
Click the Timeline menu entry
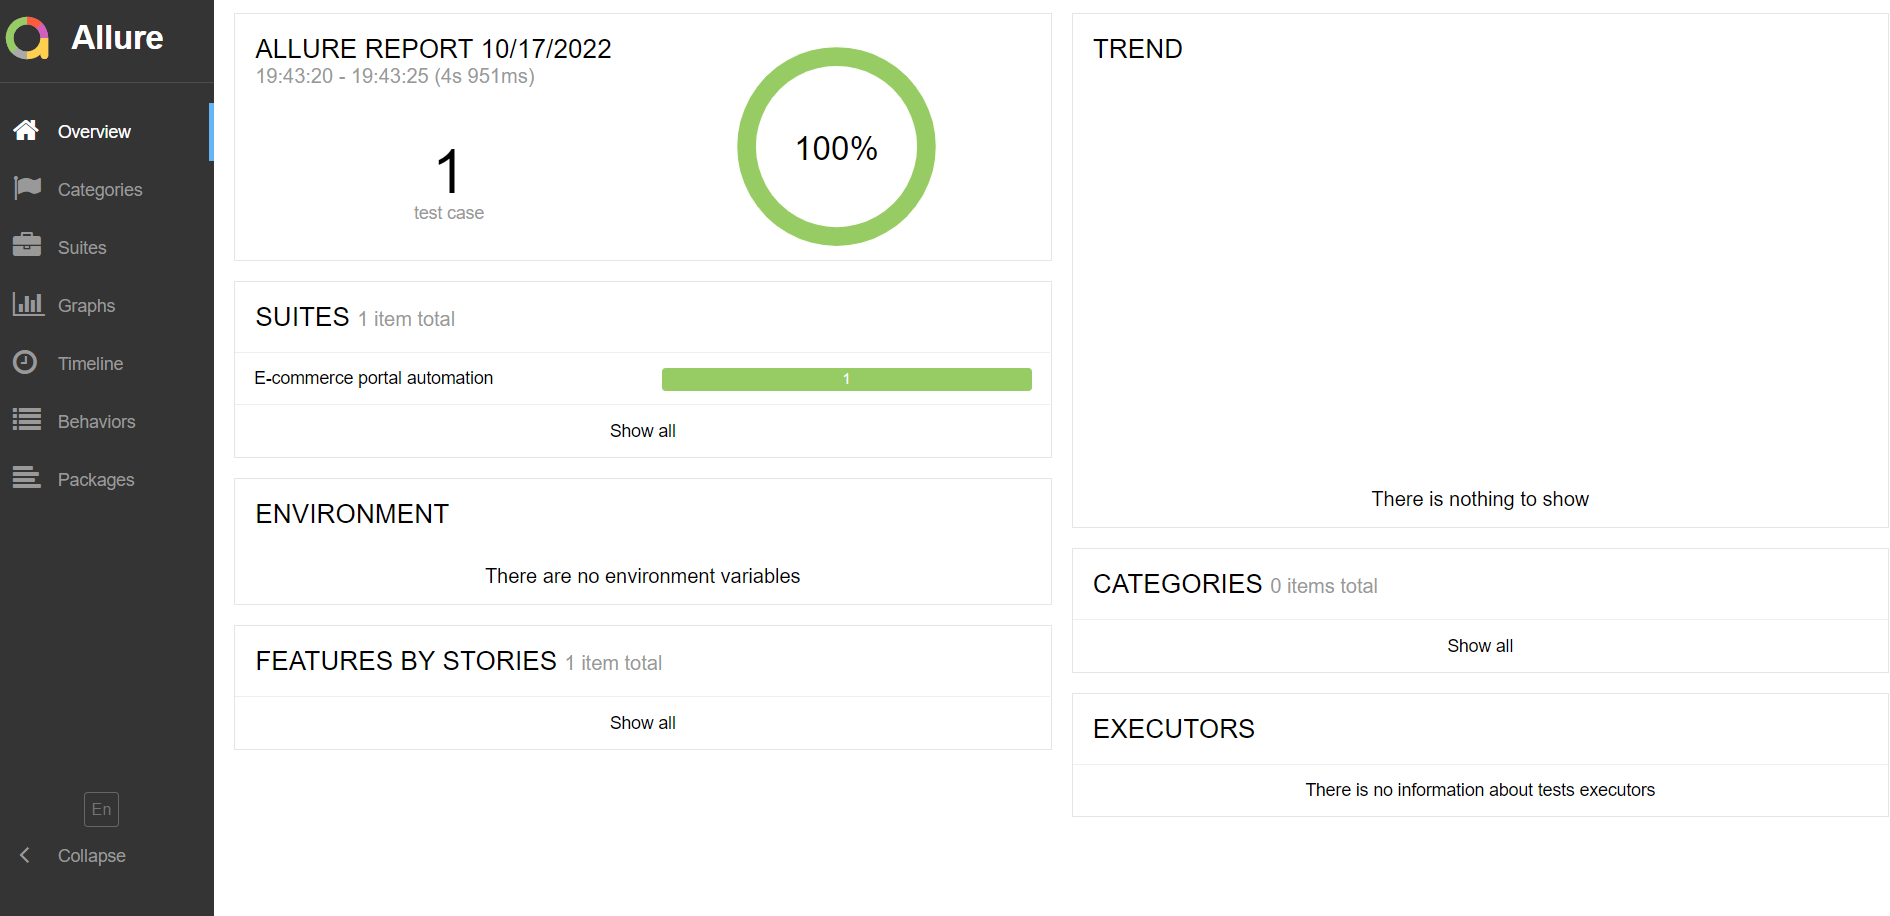pyautogui.click(x=90, y=362)
